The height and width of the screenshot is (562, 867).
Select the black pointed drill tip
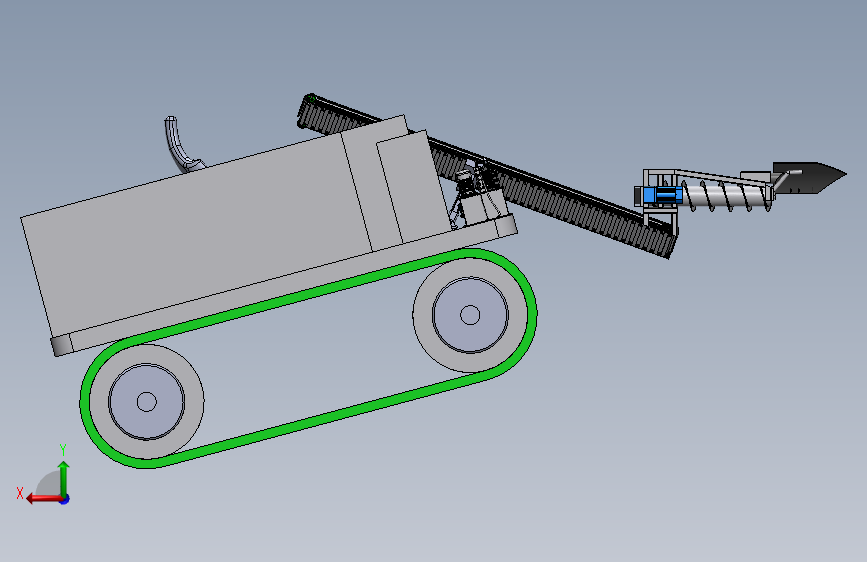810,177
